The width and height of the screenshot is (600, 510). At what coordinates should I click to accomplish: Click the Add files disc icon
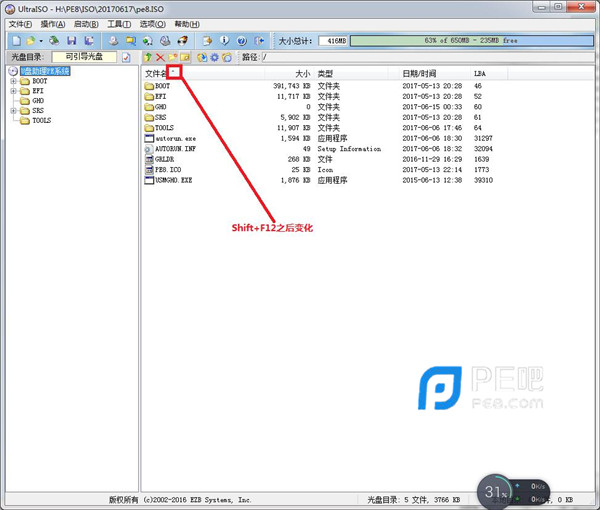coord(202,57)
